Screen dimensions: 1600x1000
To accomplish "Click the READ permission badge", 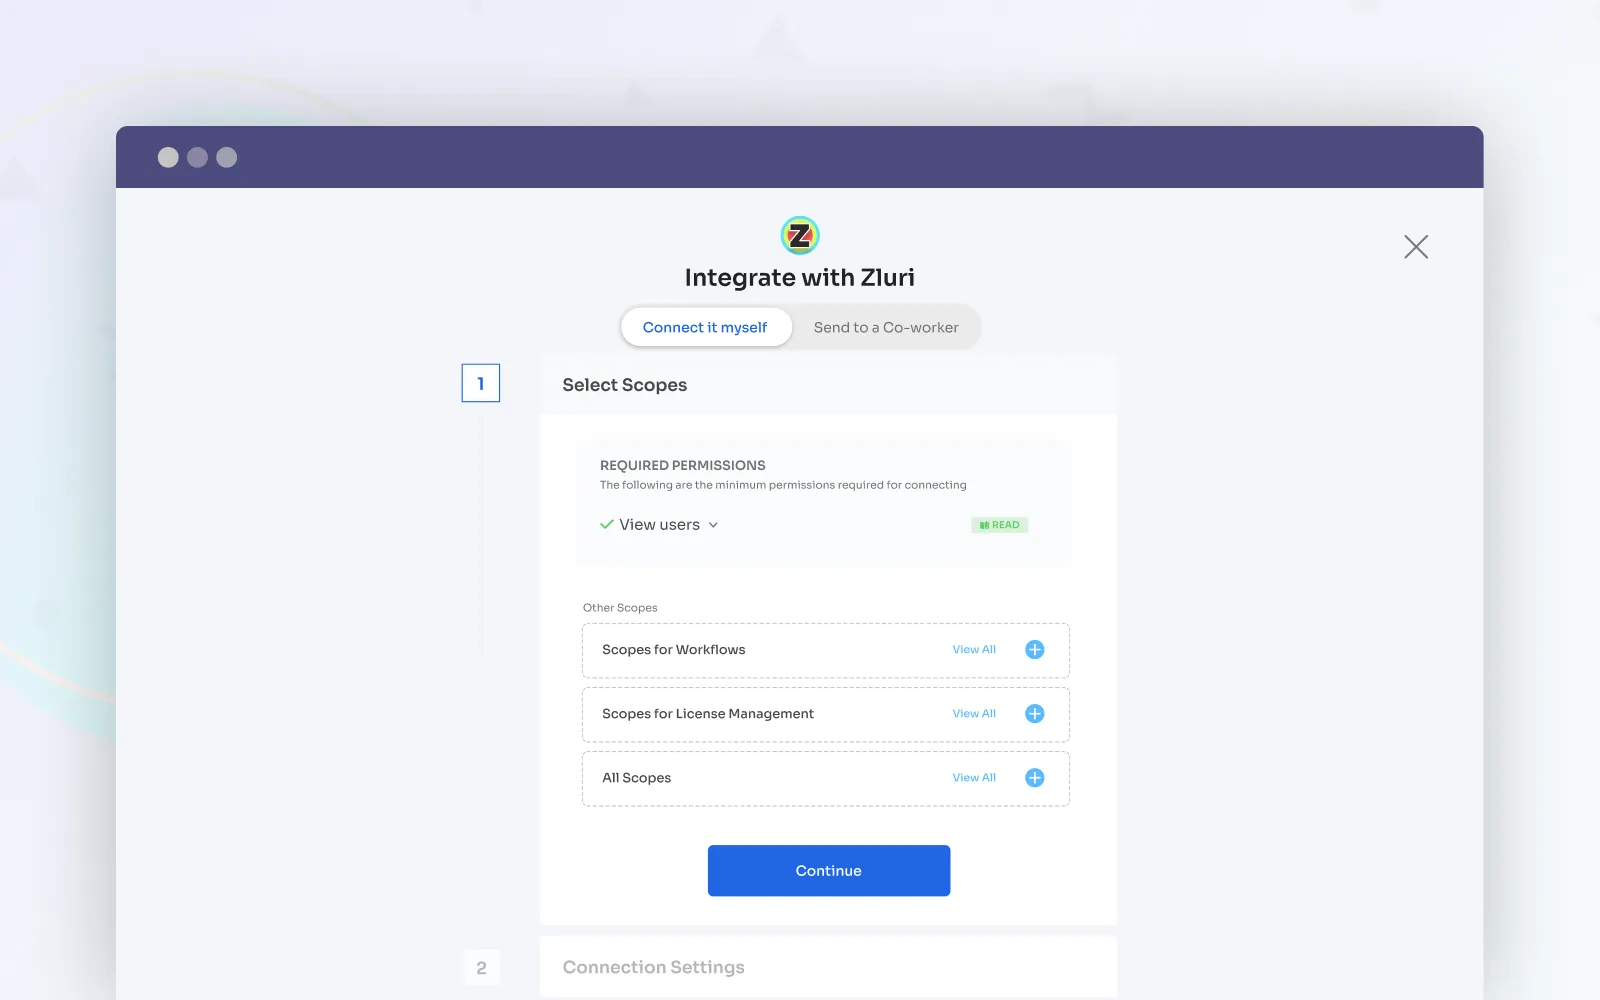I will 999,525.
